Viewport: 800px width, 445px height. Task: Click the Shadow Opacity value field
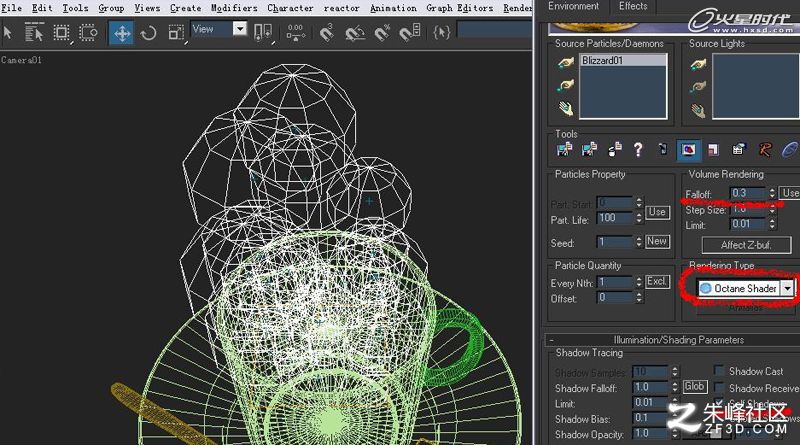(651, 433)
